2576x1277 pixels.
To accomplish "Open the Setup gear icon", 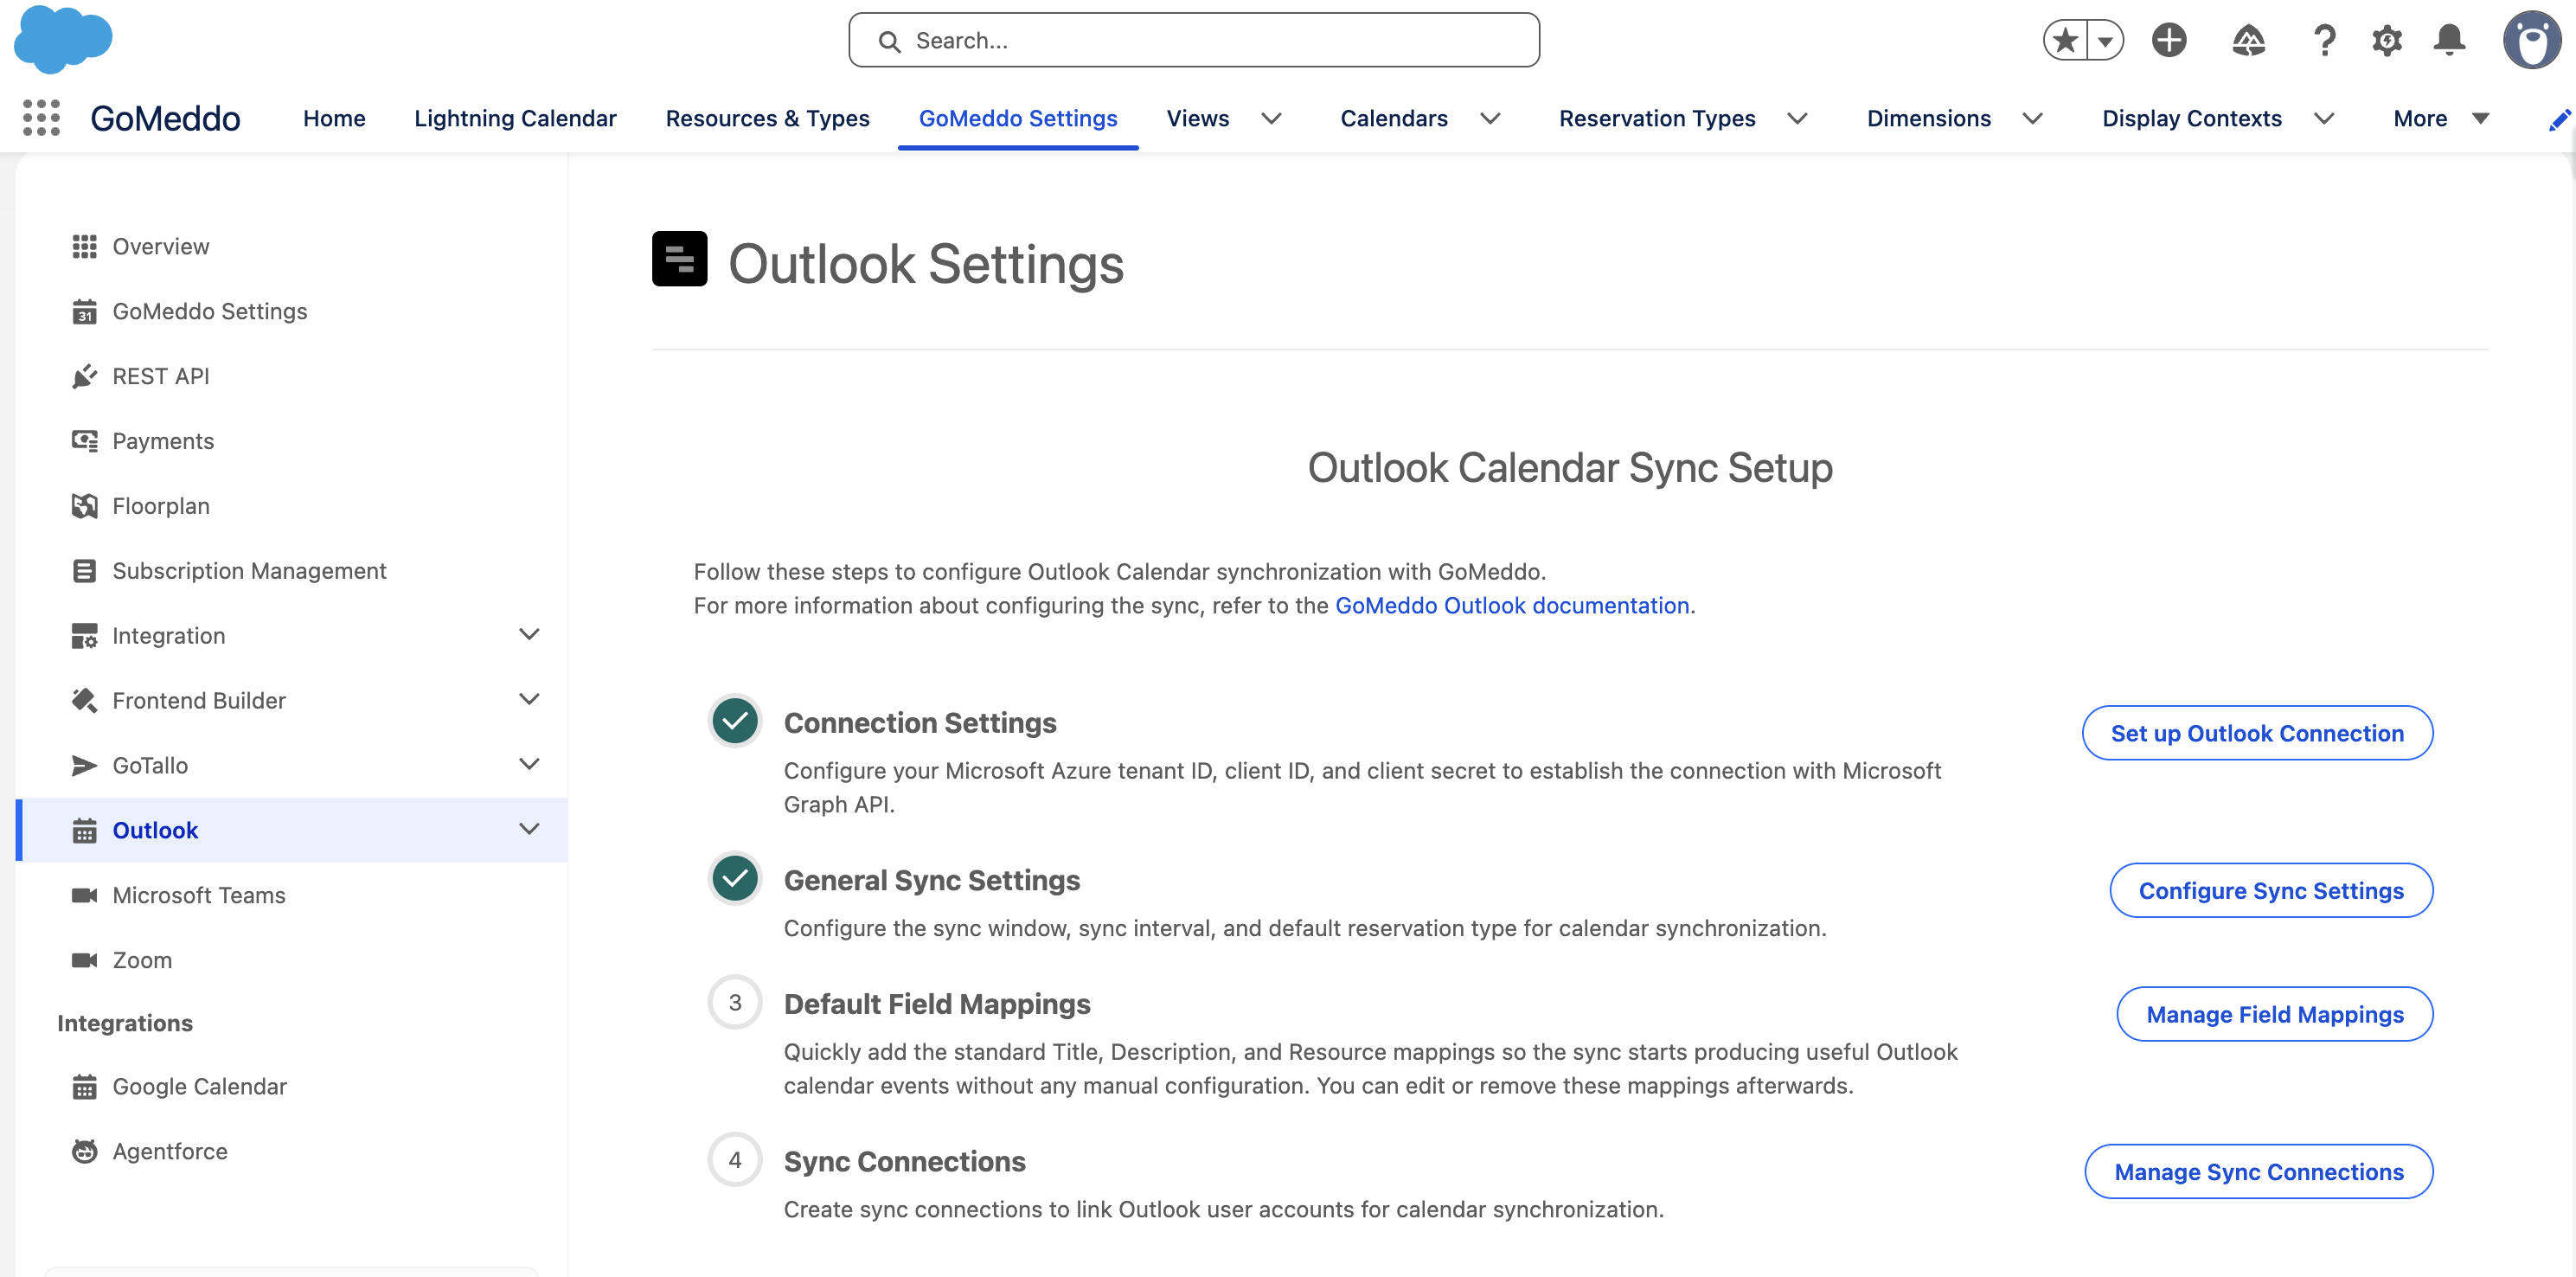I will [x=2387, y=40].
